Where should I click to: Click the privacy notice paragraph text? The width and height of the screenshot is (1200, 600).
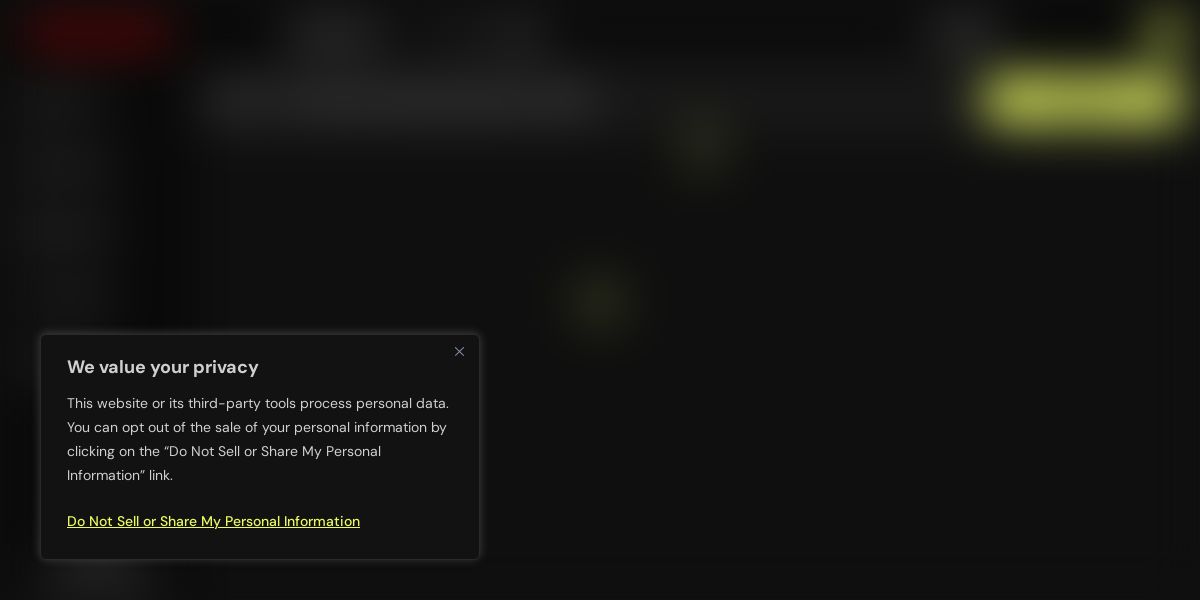tap(258, 439)
